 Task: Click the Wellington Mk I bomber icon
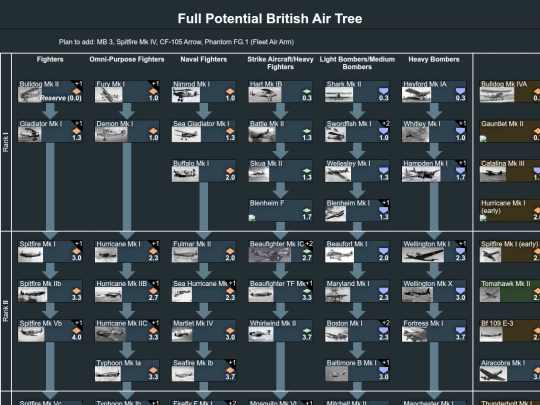coord(460,251)
